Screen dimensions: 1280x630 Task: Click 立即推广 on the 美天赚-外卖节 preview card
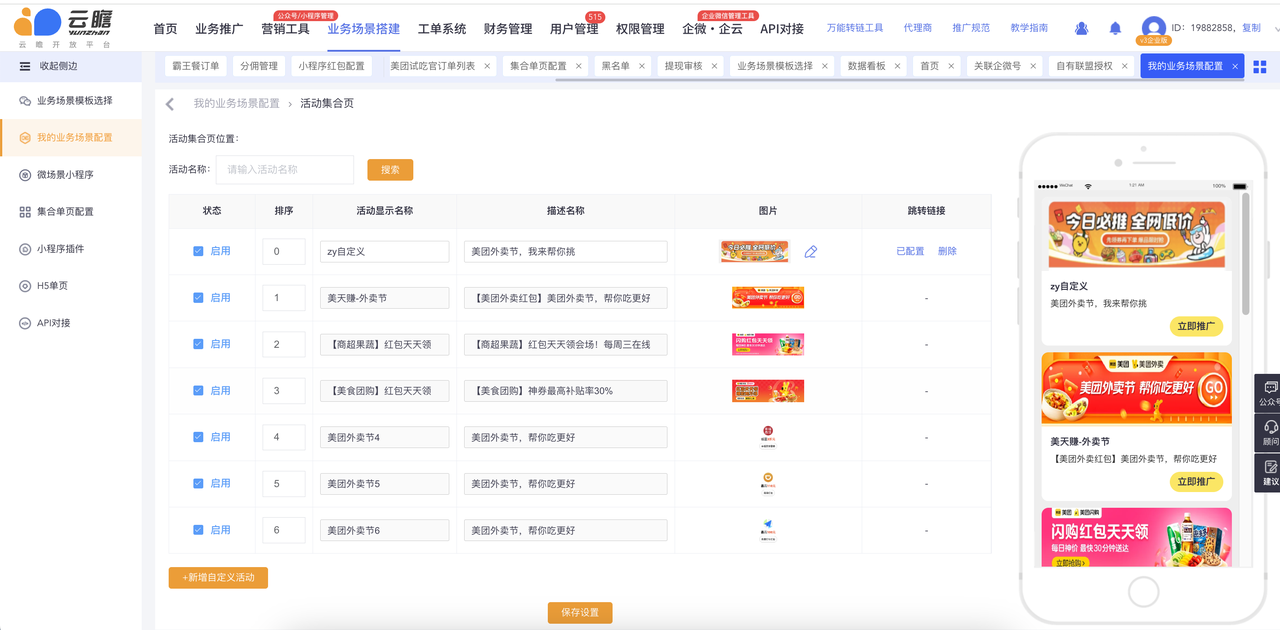[x=1196, y=482]
